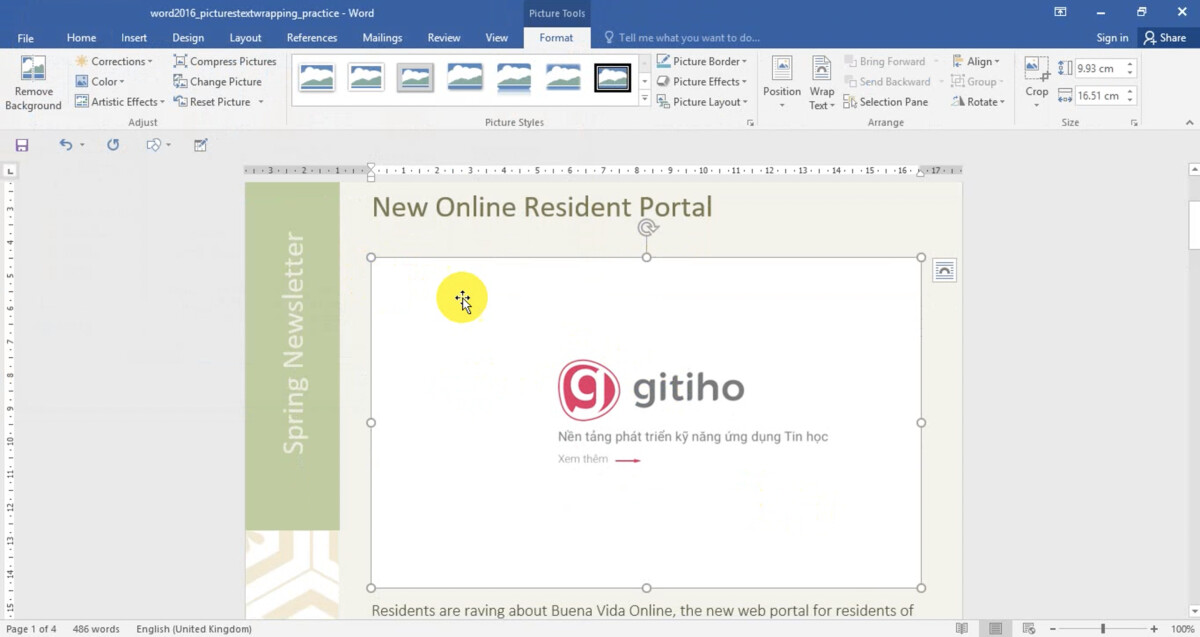
Task: Click English (United Kingdom) language indicator
Action: pyautogui.click(x=194, y=629)
